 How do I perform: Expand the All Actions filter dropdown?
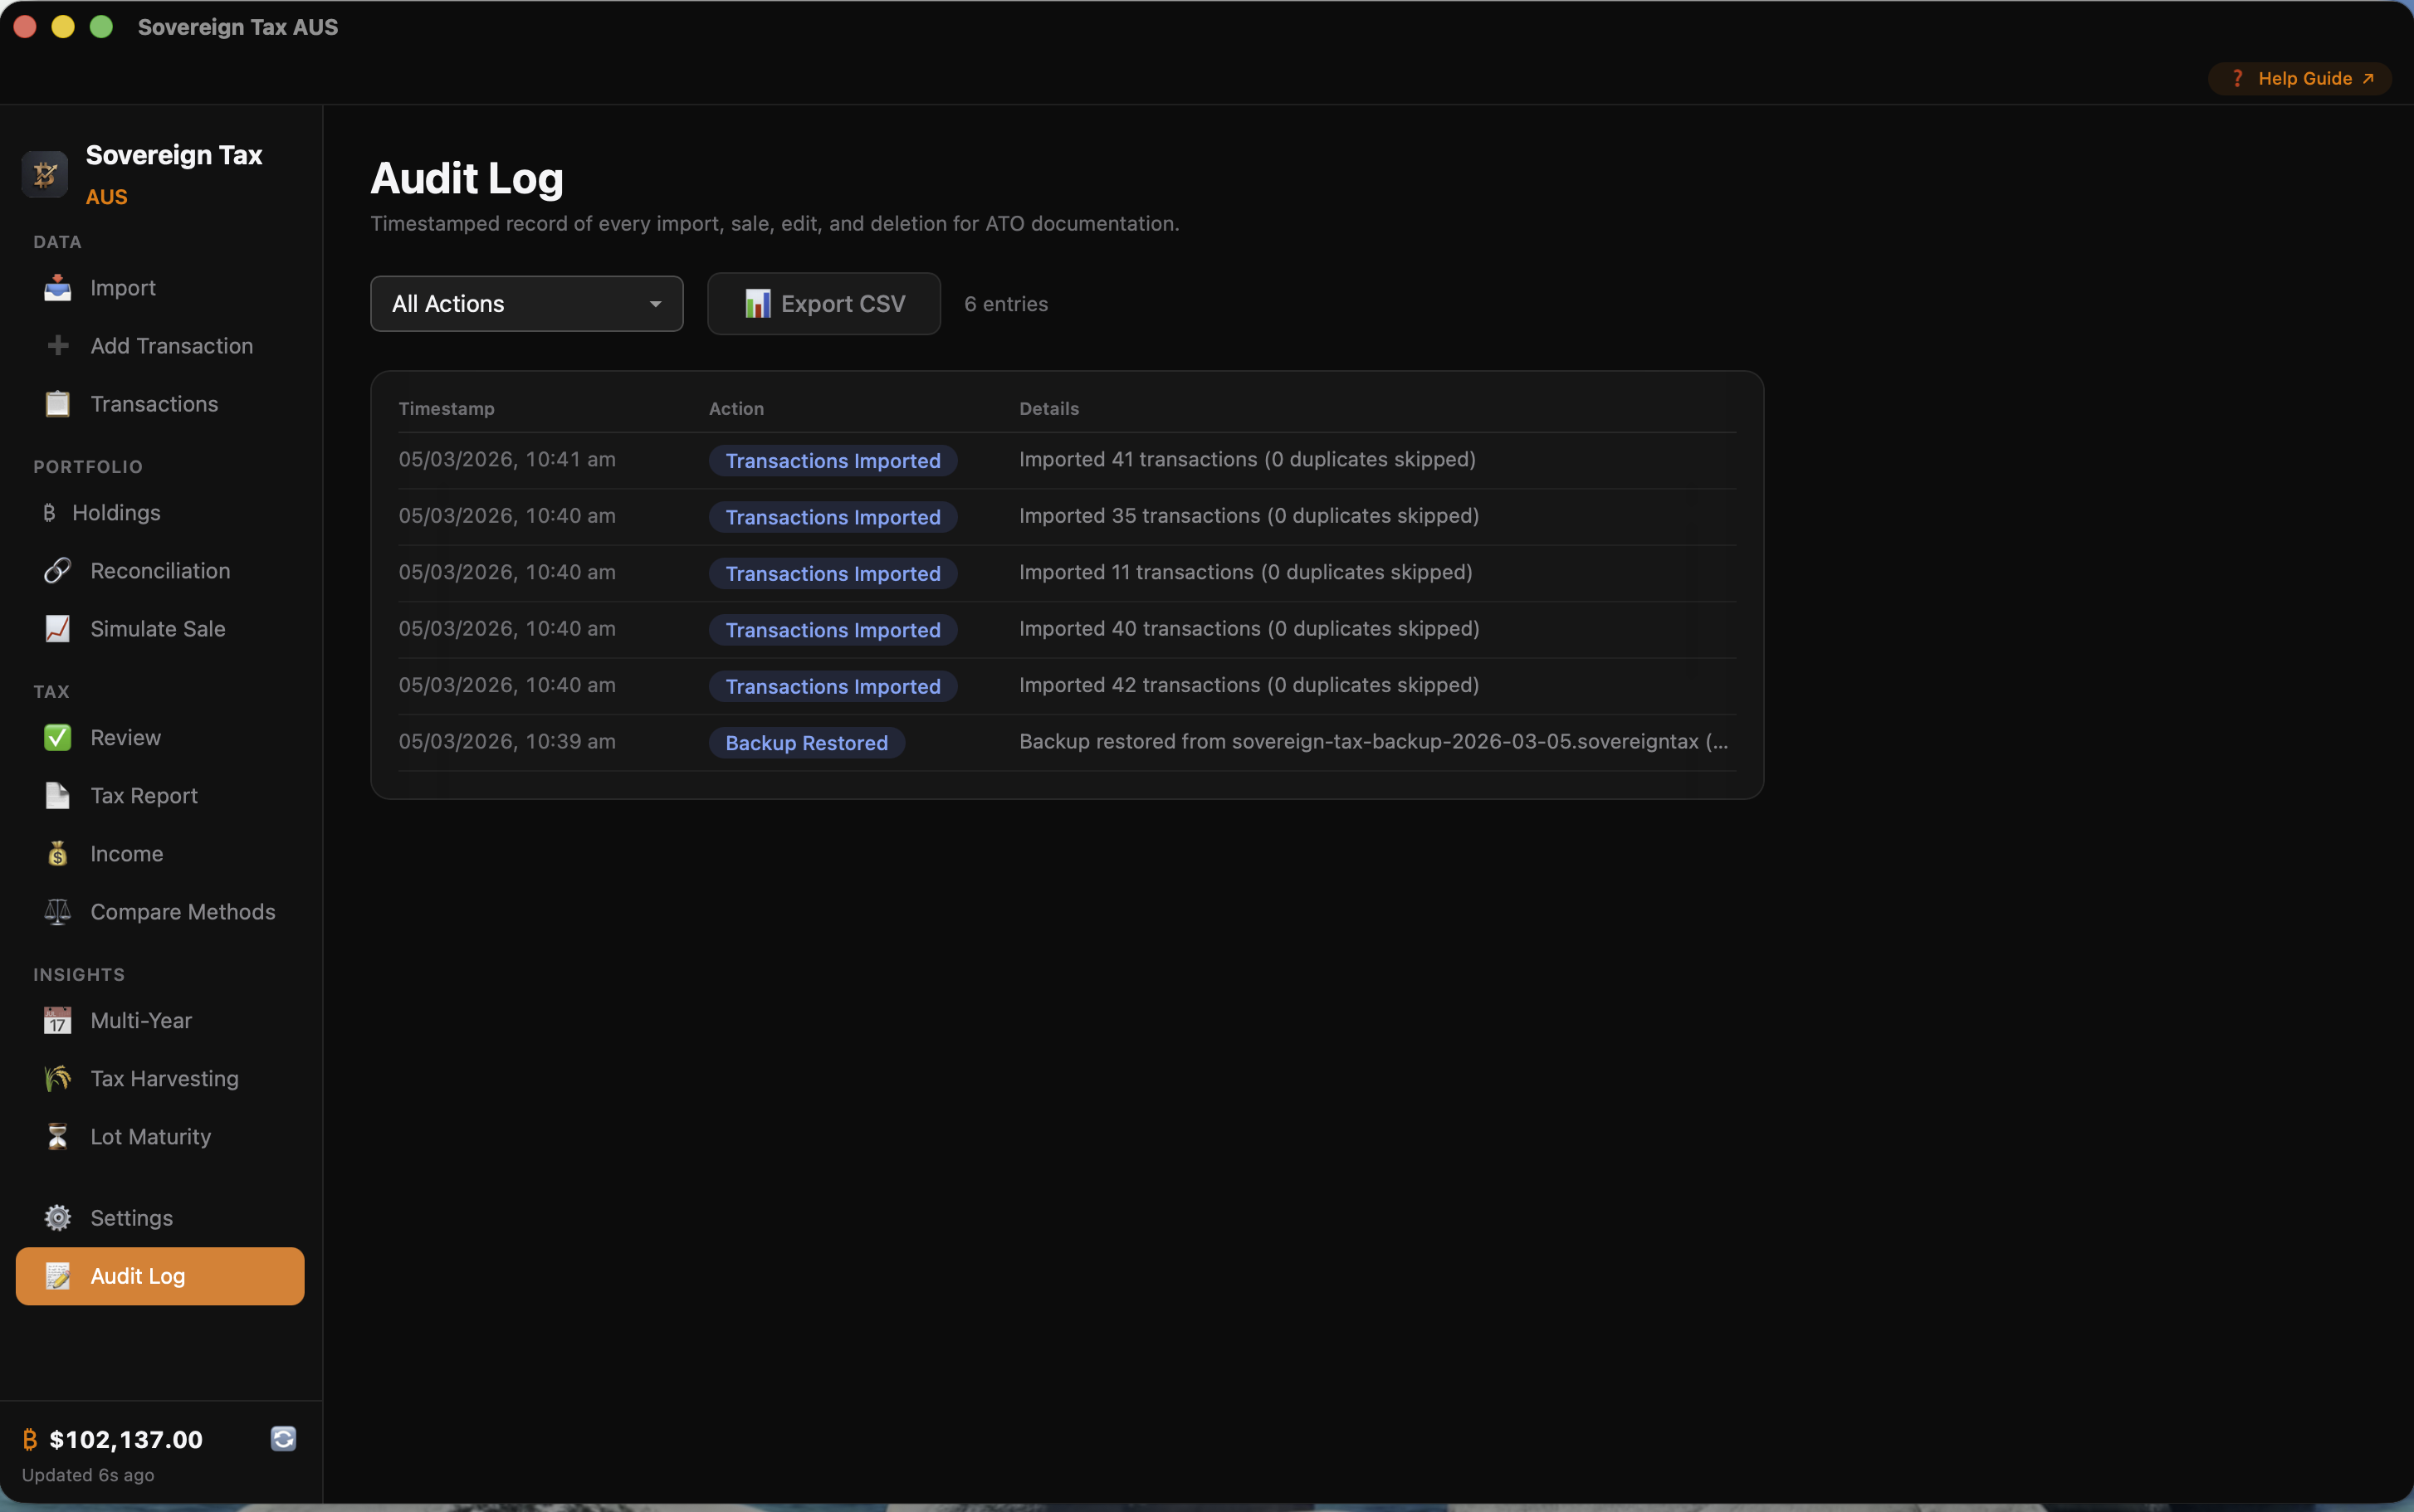click(x=526, y=303)
